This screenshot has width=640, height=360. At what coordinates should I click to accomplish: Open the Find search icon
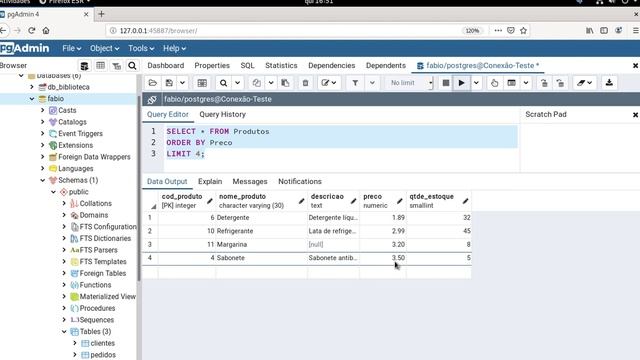tap(223, 83)
